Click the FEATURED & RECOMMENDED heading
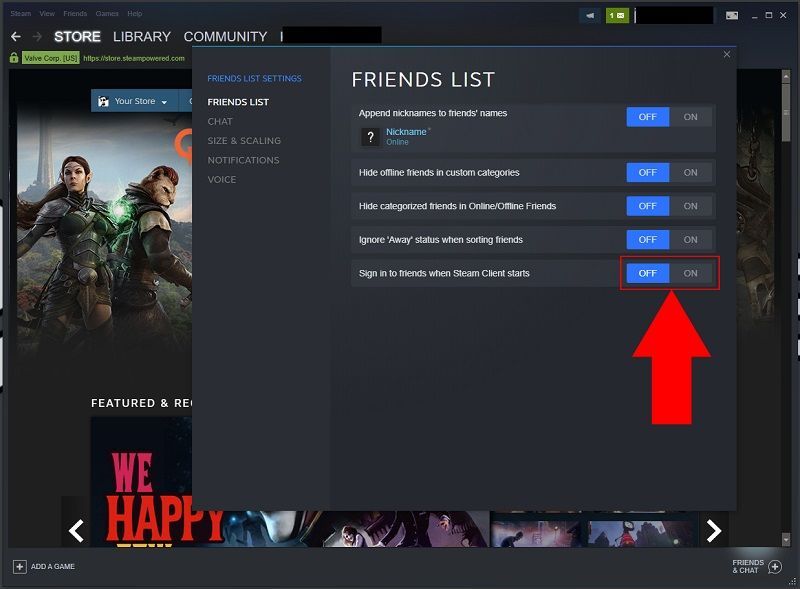 click(x=141, y=403)
